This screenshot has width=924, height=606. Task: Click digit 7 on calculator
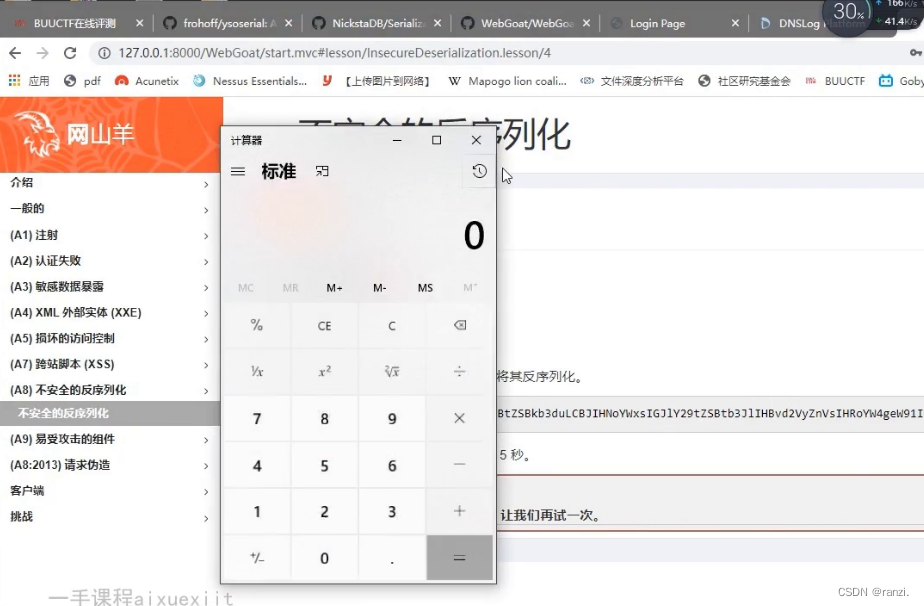pyautogui.click(x=256, y=419)
